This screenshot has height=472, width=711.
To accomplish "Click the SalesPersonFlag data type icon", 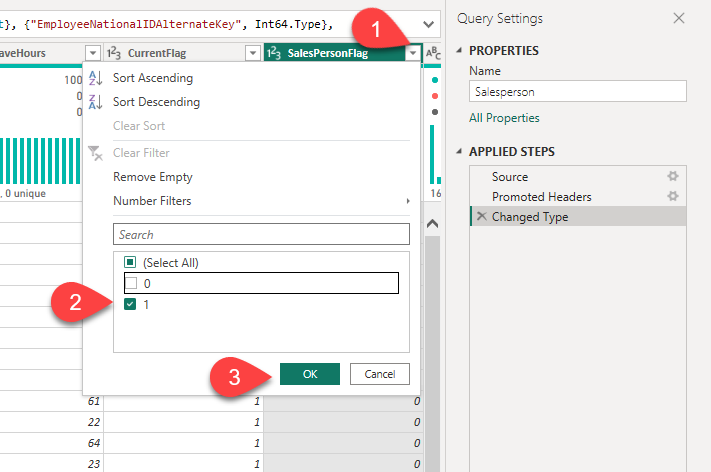I will point(273,54).
